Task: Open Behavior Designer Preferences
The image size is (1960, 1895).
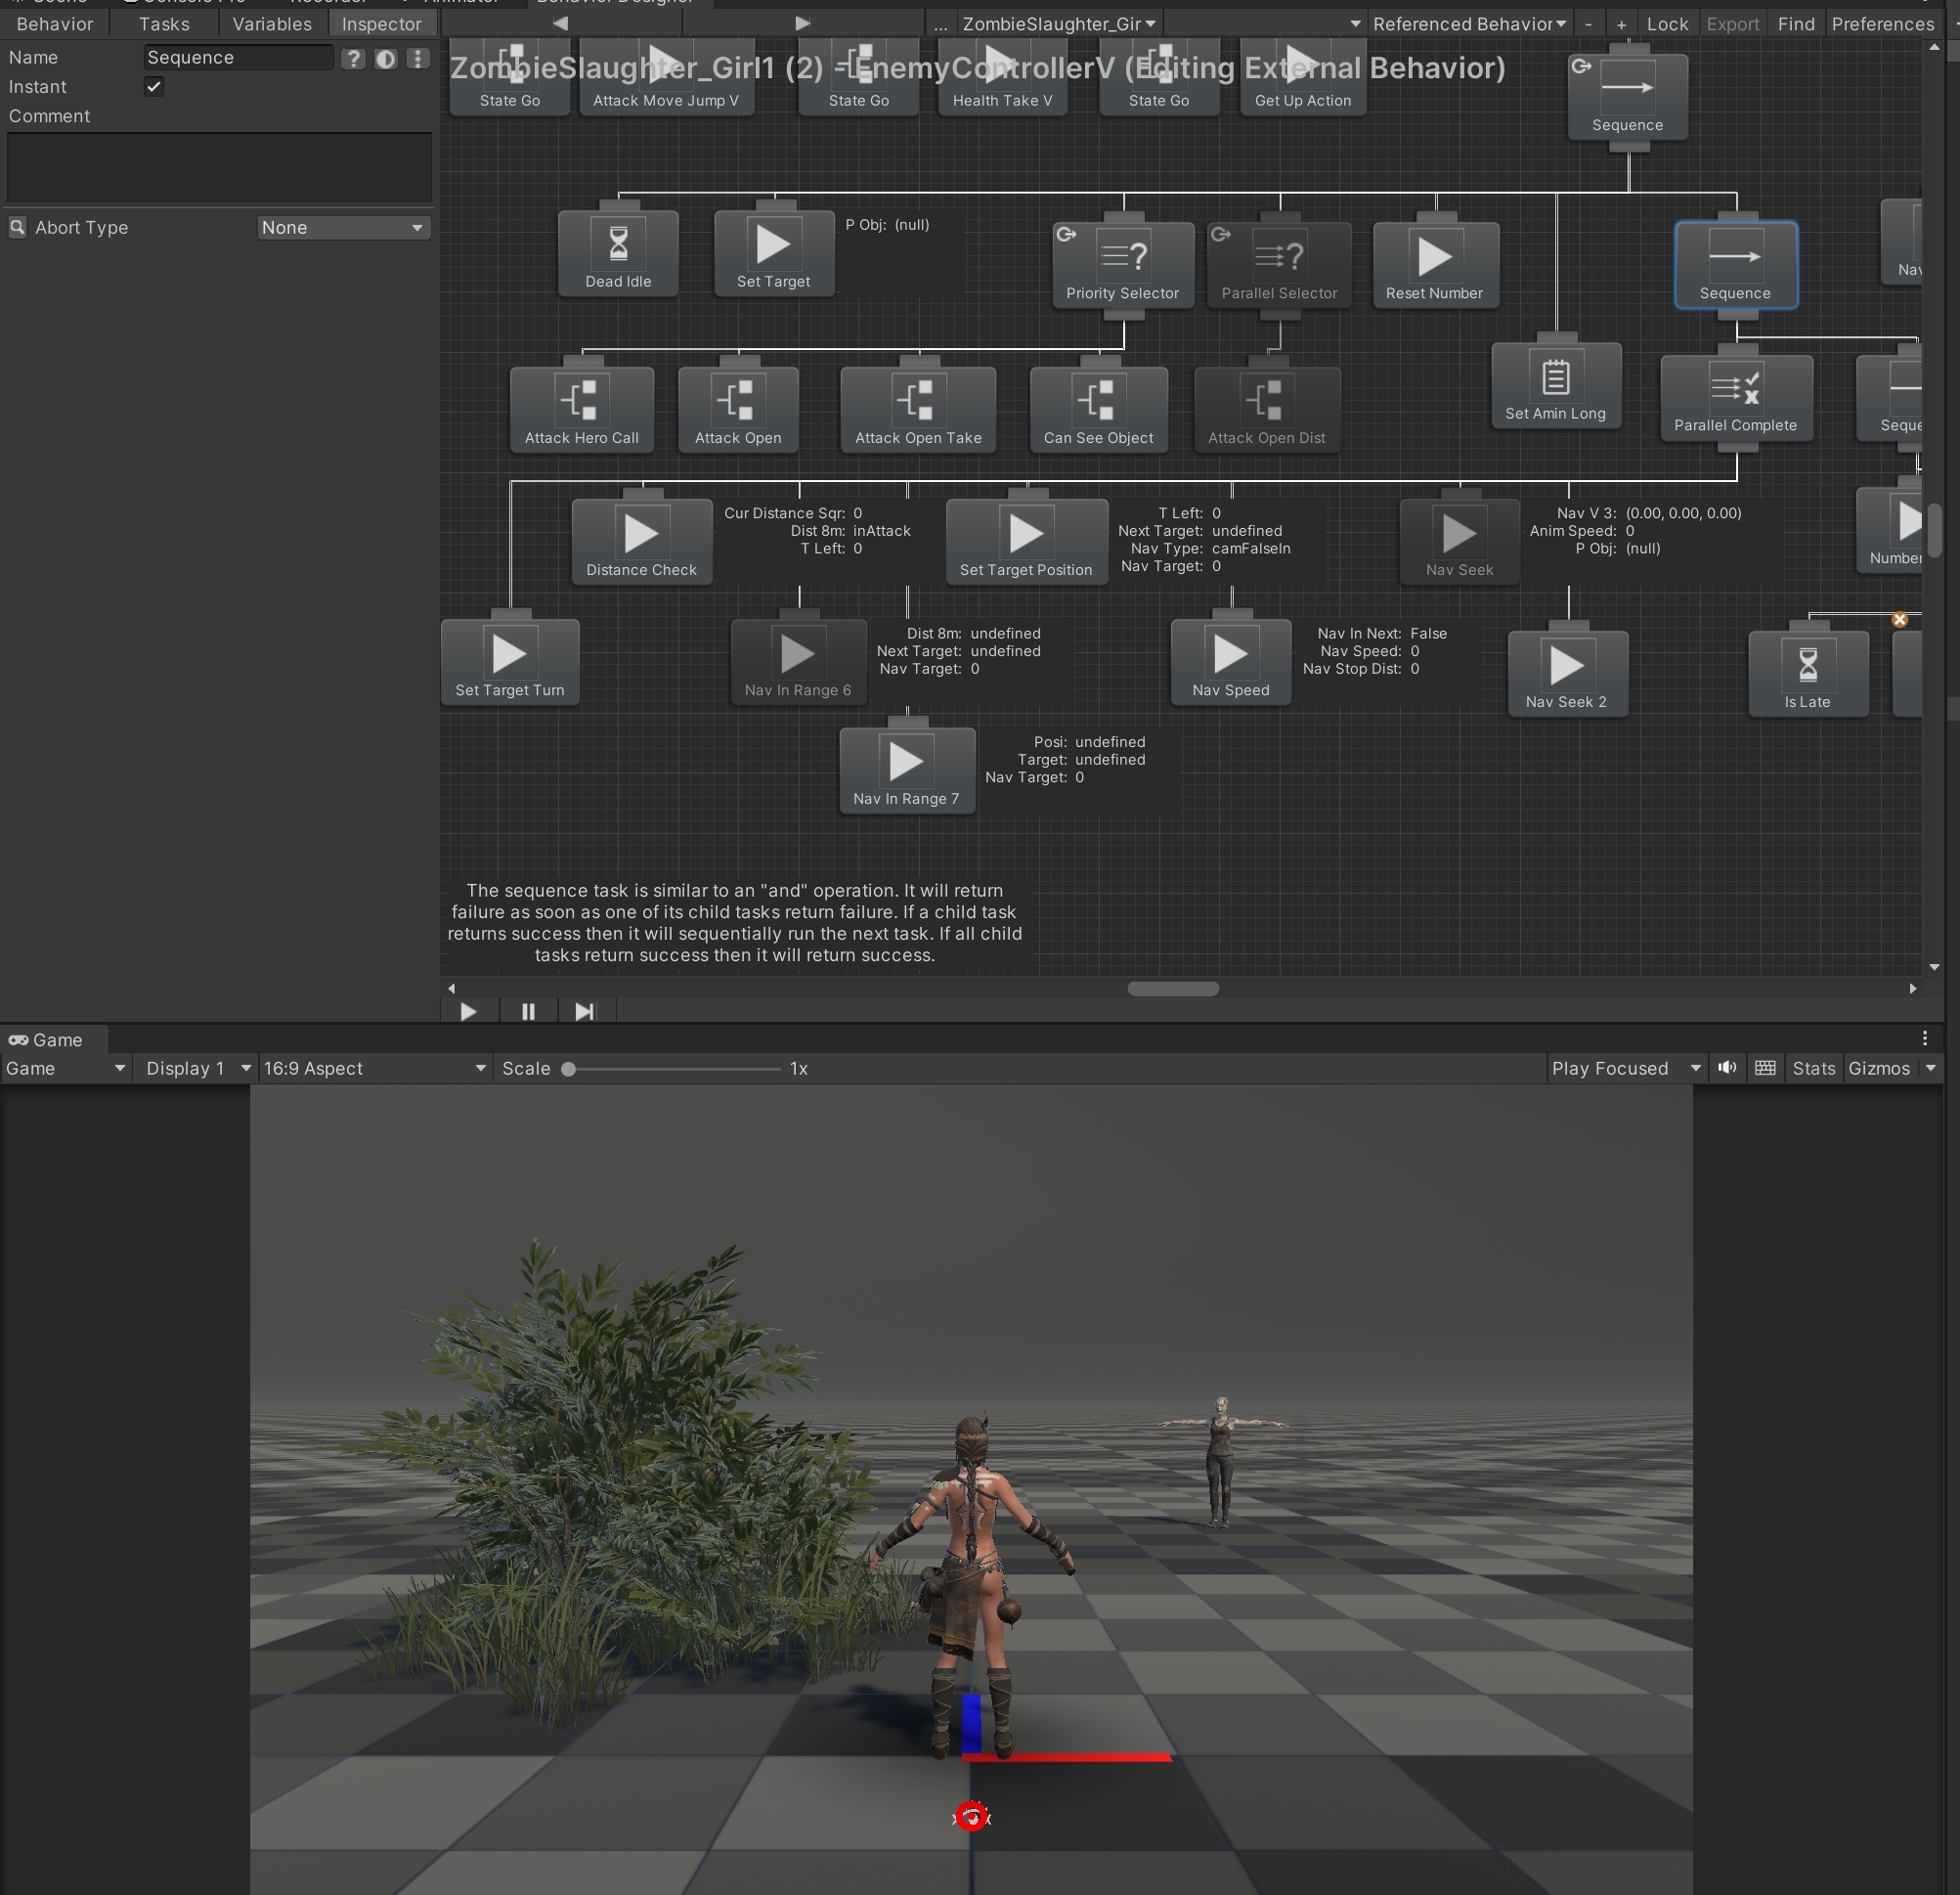Action: pyautogui.click(x=1883, y=24)
